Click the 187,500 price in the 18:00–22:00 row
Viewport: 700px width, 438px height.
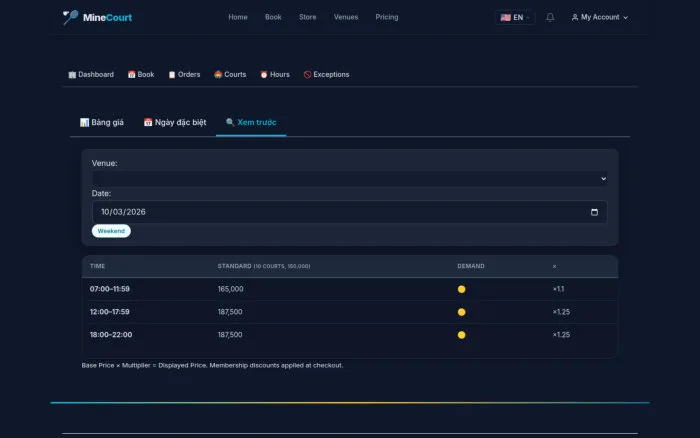pyautogui.click(x=230, y=334)
